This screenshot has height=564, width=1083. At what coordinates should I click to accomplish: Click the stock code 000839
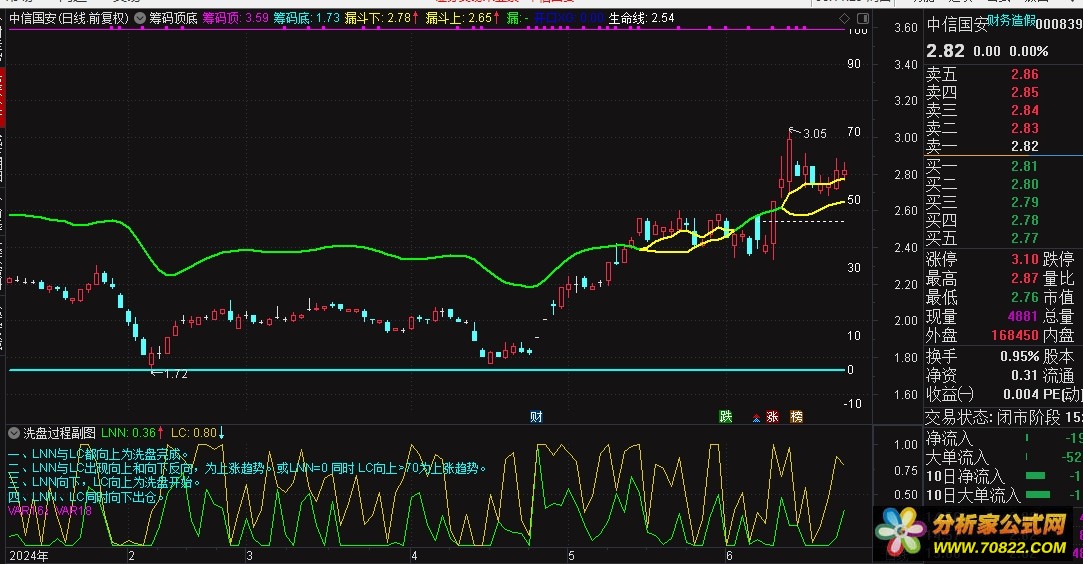(x=1058, y=24)
